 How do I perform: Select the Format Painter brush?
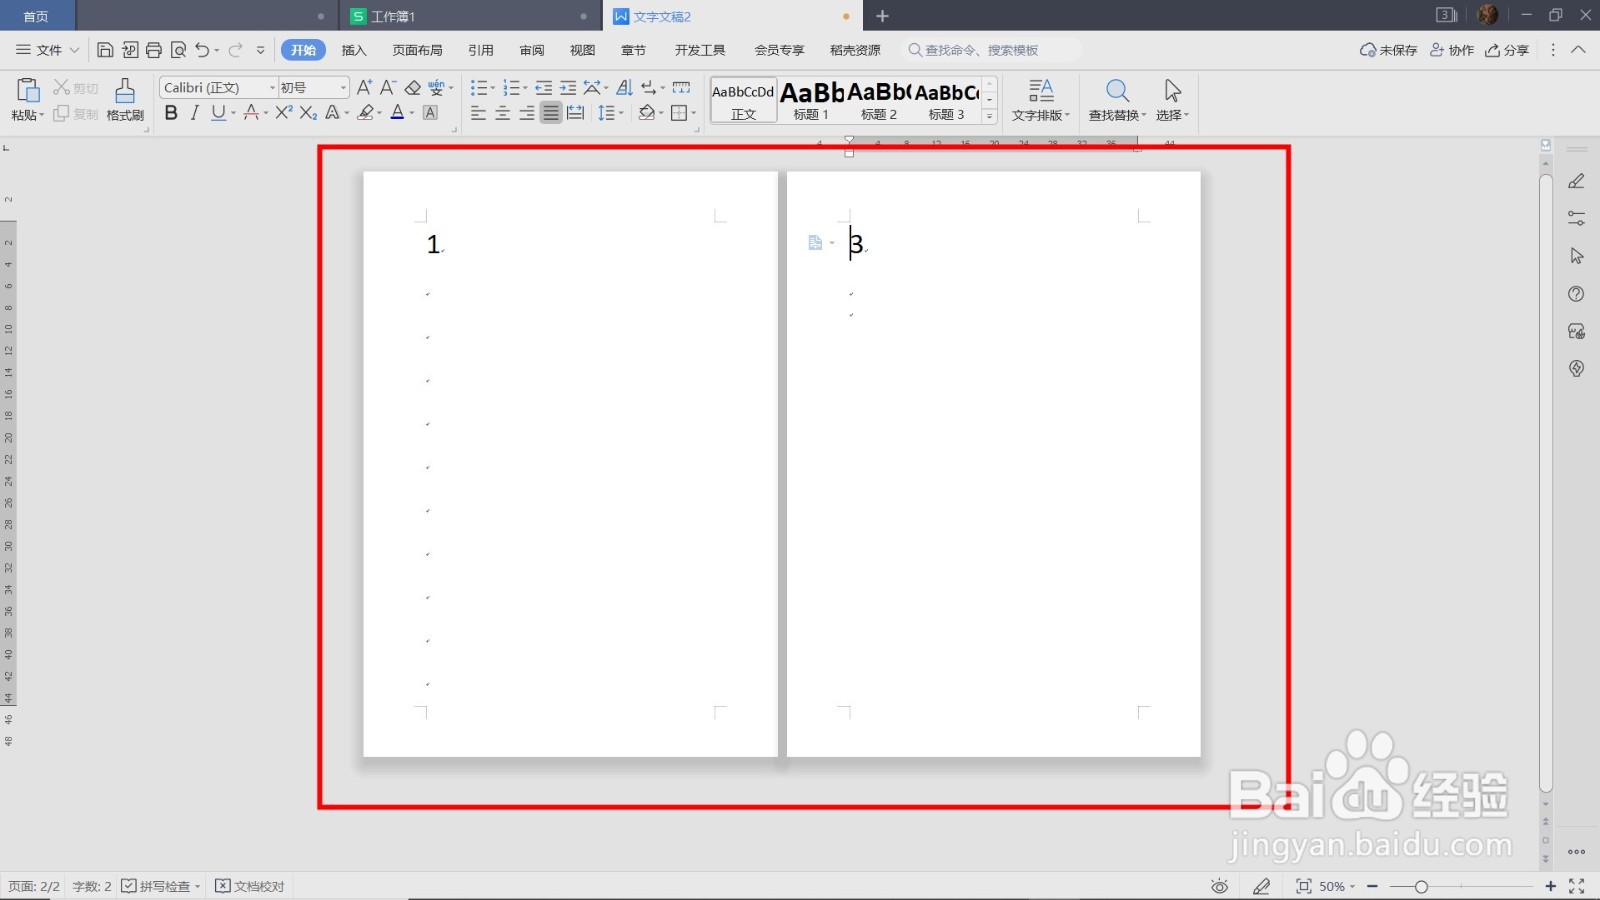point(125,91)
